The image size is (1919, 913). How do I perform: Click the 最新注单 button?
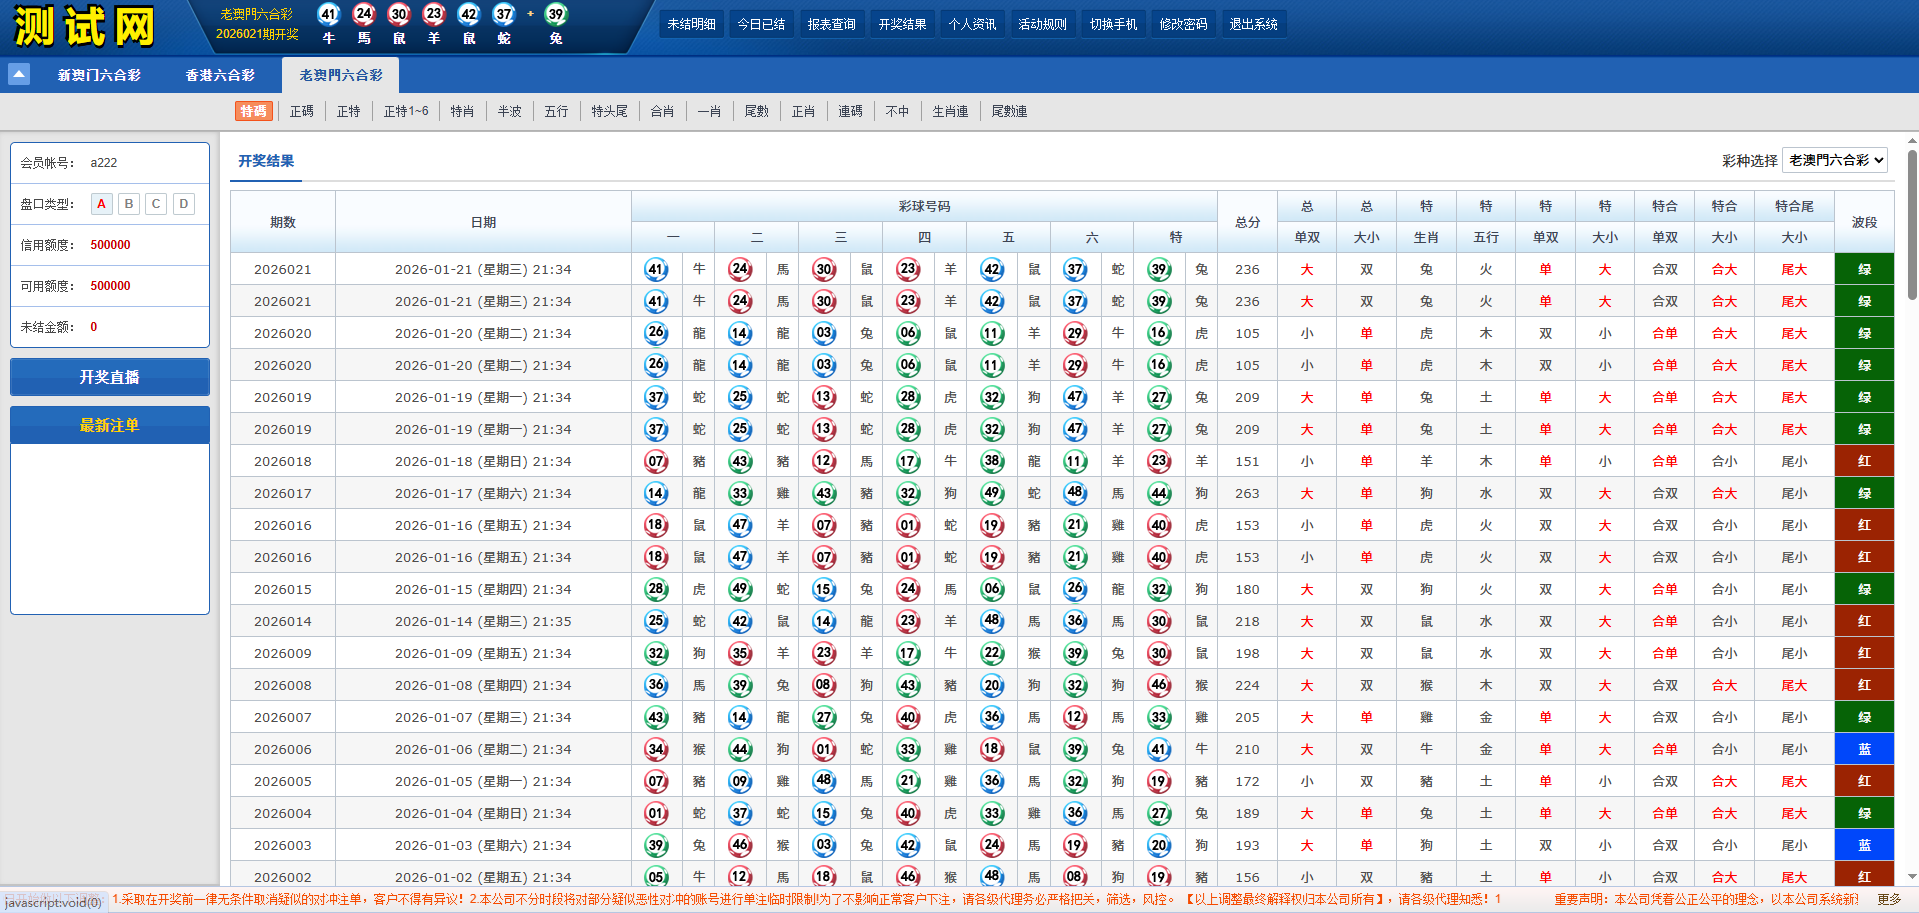click(x=110, y=425)
